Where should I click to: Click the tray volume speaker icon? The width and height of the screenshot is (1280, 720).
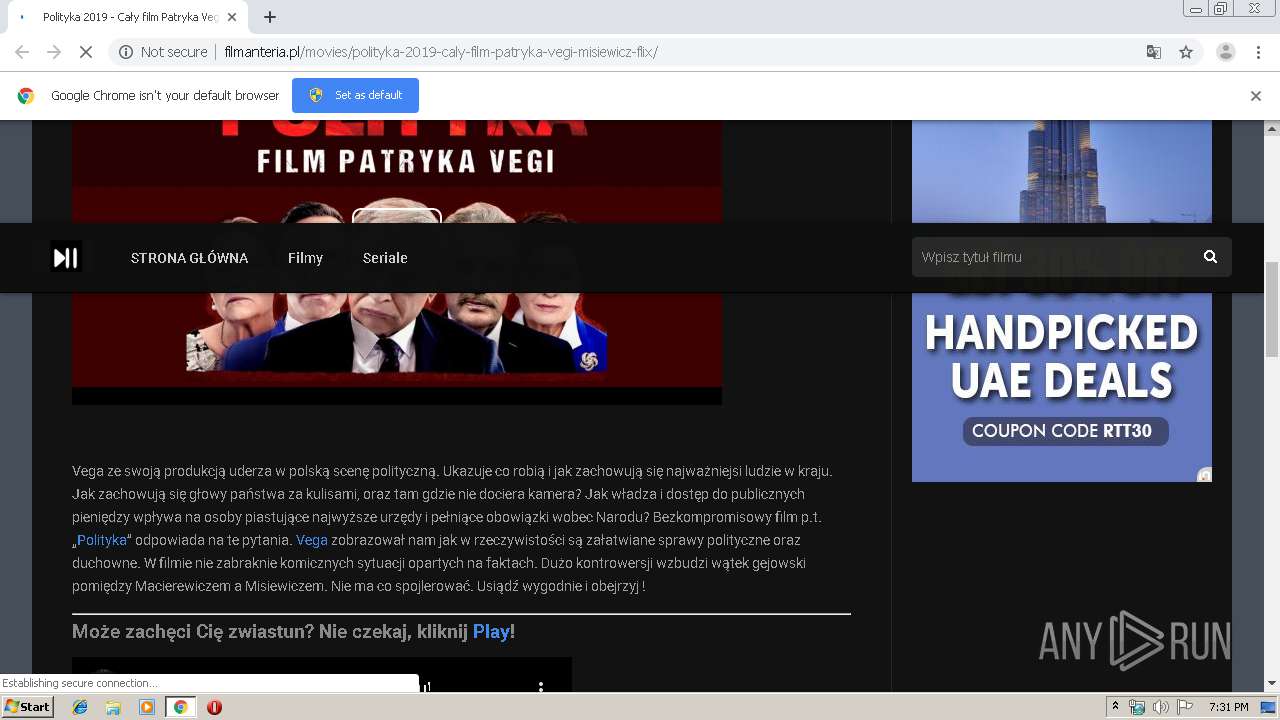(1161, 707)
